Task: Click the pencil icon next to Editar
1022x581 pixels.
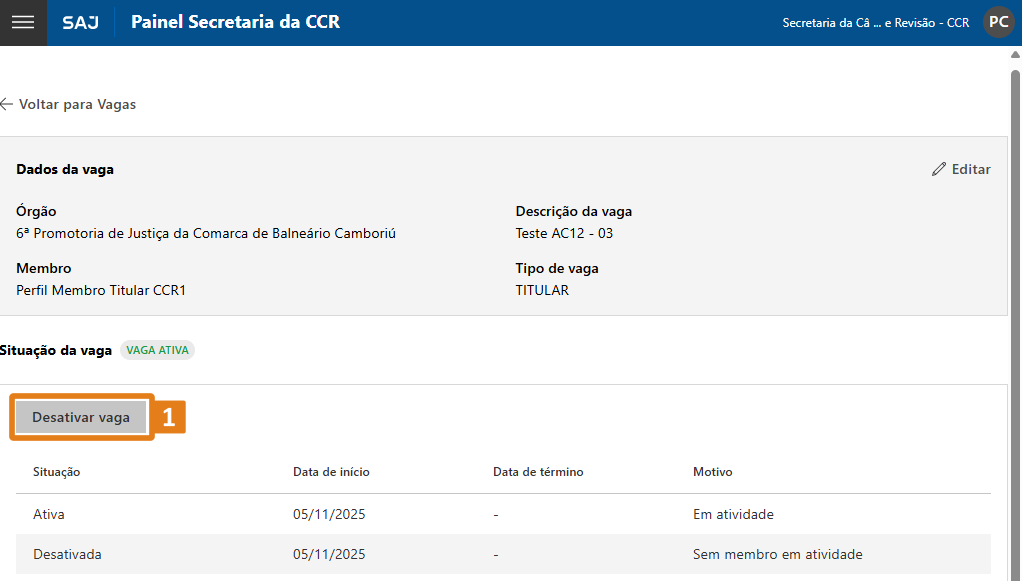Action: (x=938, y=169)
